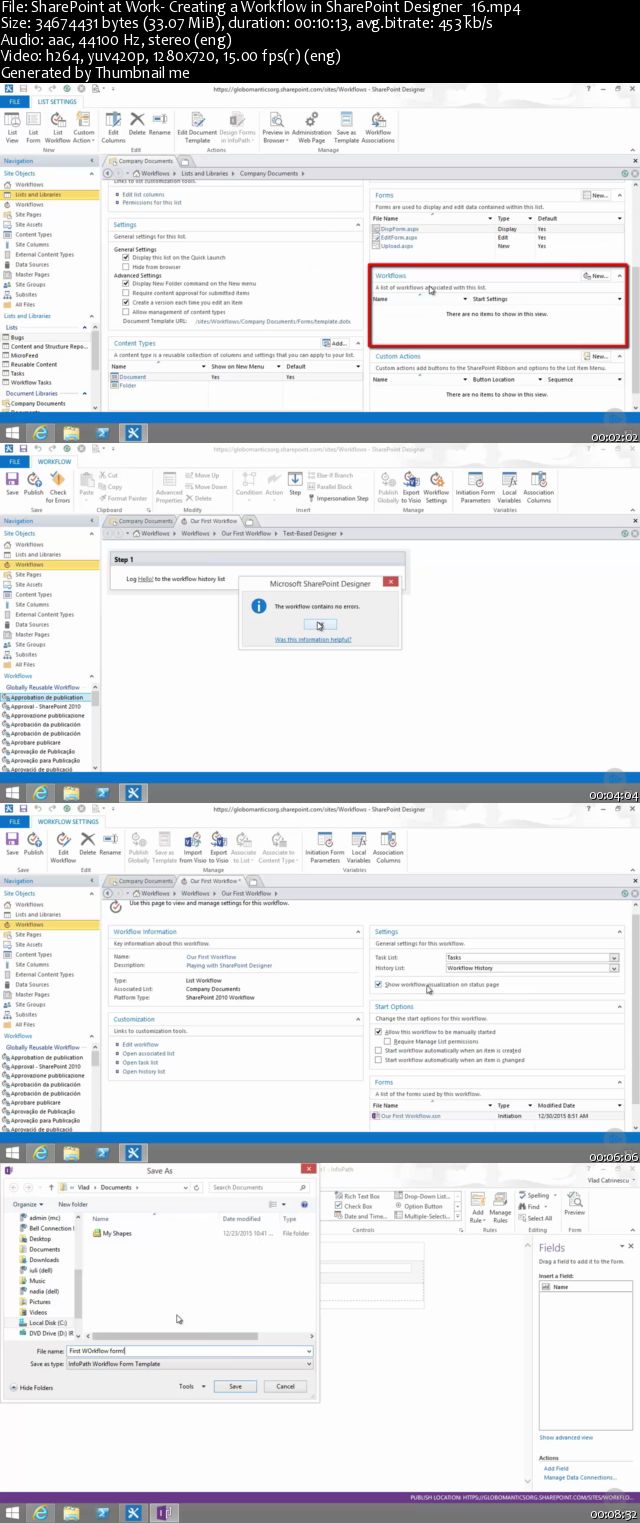Screen dimensions: 640x1523
Task: Uncheck Show workflow visualization on status page
Action: [x=378, y=984]
